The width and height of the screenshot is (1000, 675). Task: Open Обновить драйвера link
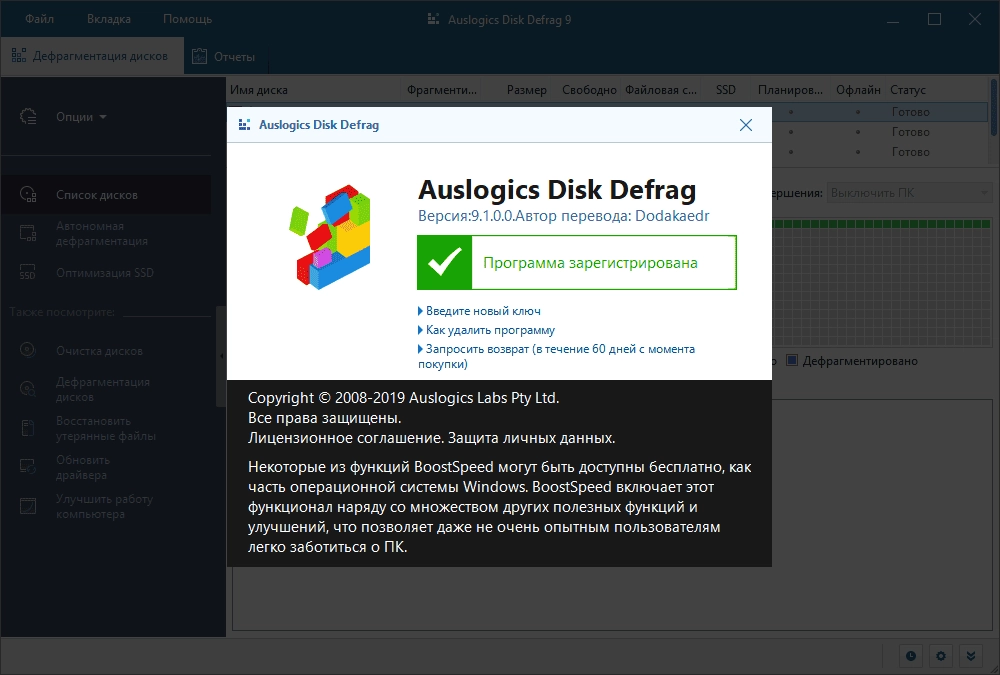click(83, 467)
